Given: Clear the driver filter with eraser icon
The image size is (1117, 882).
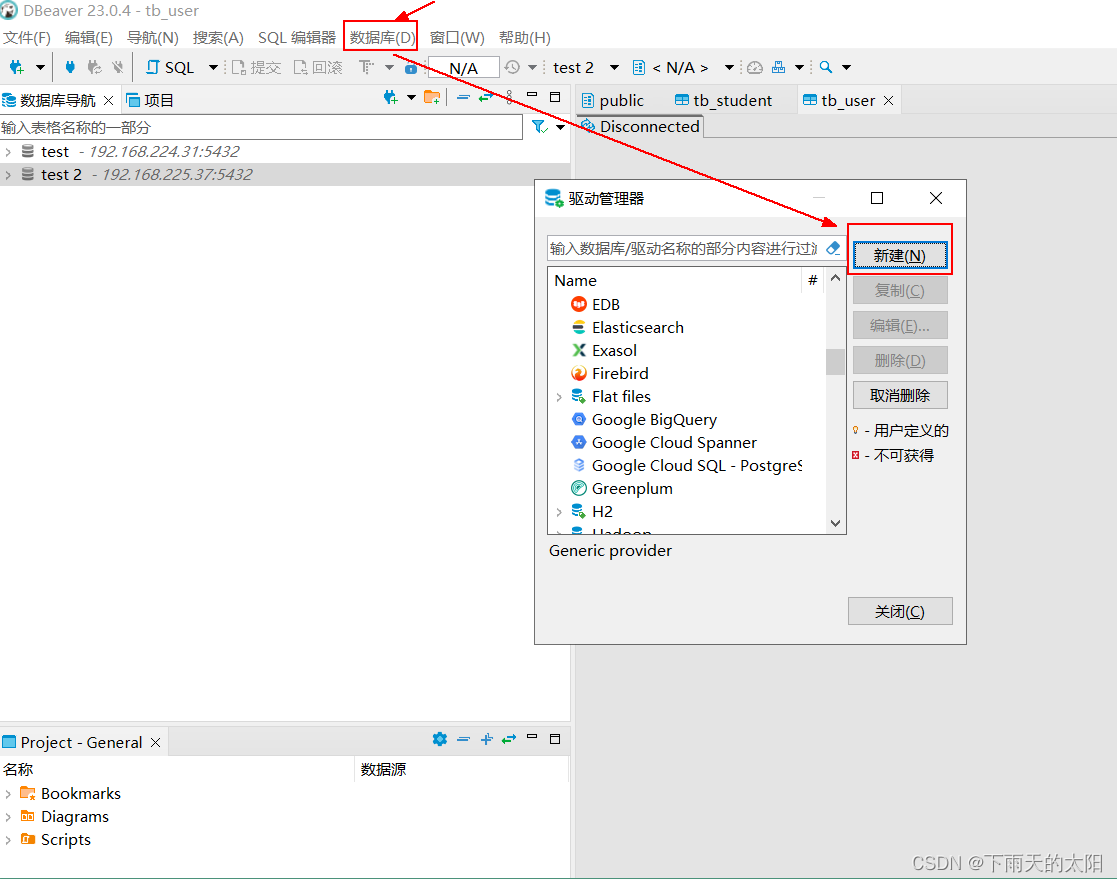Looking at the screenshot, I should click(833, 248).
